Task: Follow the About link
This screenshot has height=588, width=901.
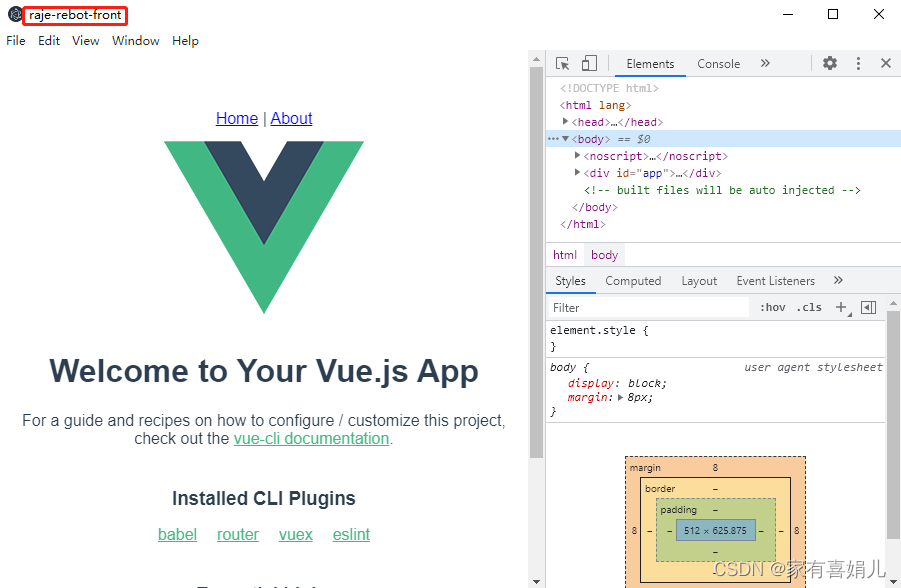Action: 291,118
